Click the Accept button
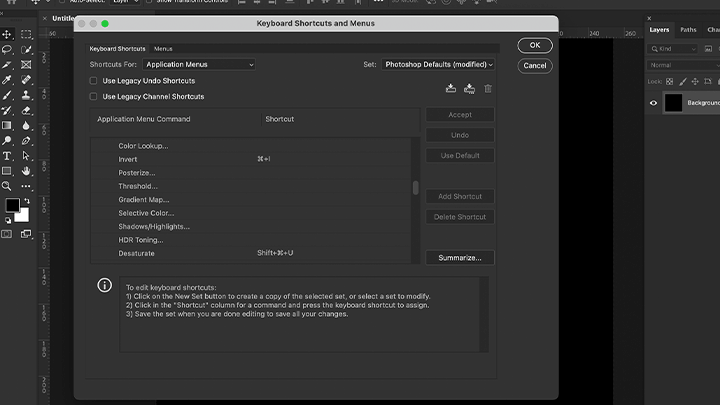The height and width of the screenshot is (405, 720). [x=460, y=115]
